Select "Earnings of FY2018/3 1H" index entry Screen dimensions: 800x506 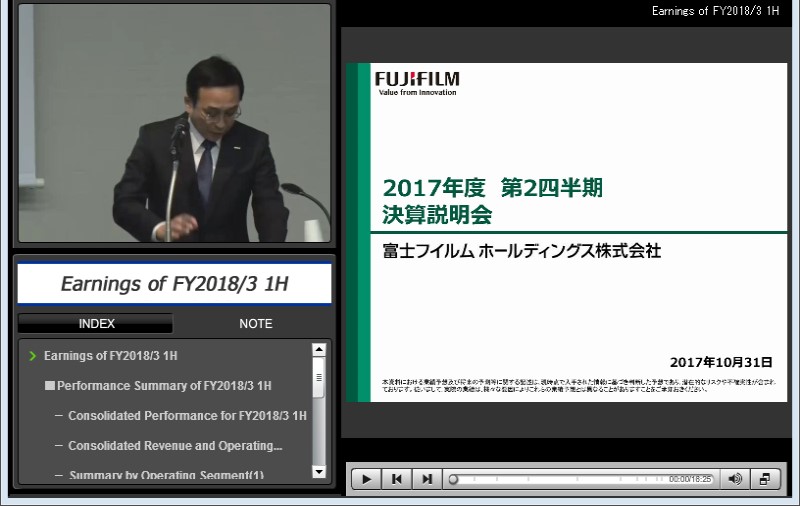click(x=111, y=356)
